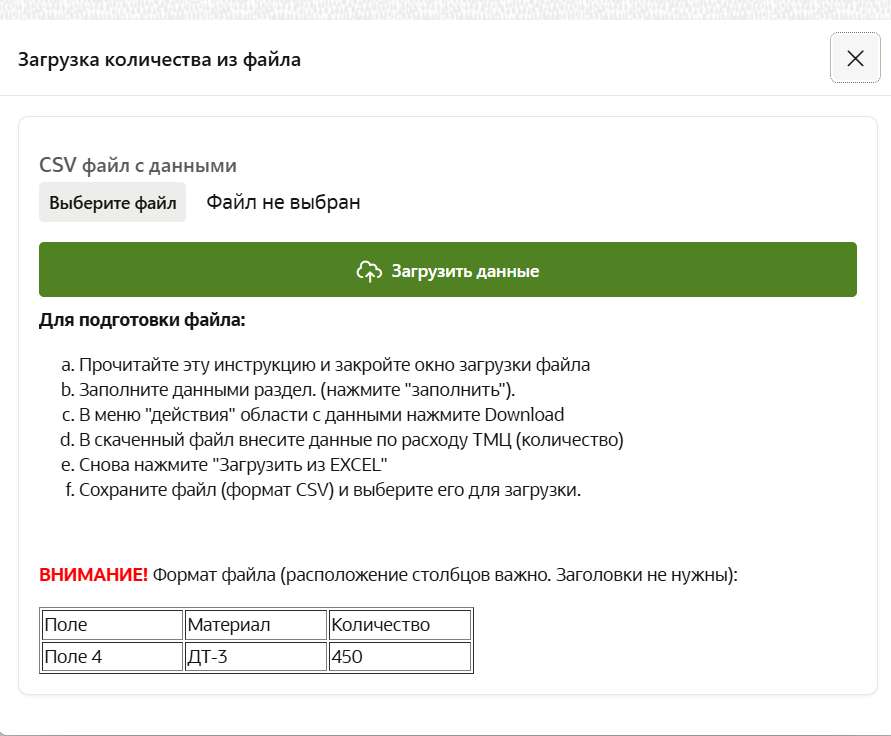Select the "Количество" header cell
891x736 pixels.
(399, 625)
